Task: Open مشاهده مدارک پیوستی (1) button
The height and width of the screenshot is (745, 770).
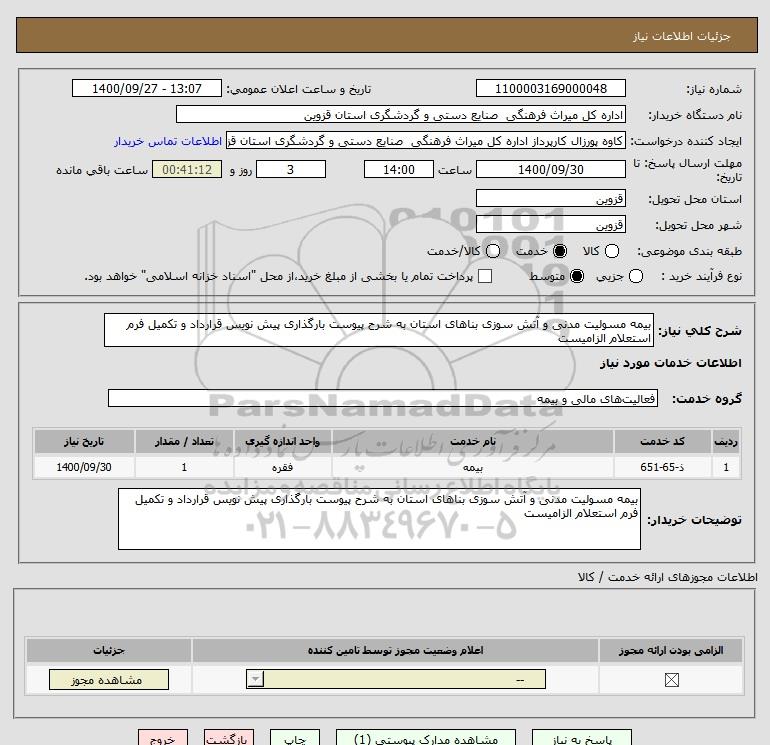Action: [426, 738]
